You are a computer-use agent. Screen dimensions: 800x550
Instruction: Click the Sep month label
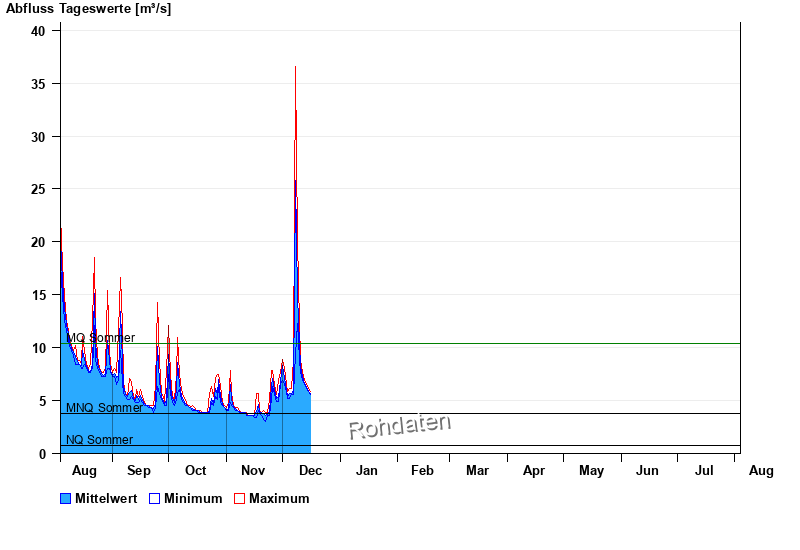click(139, 470)
